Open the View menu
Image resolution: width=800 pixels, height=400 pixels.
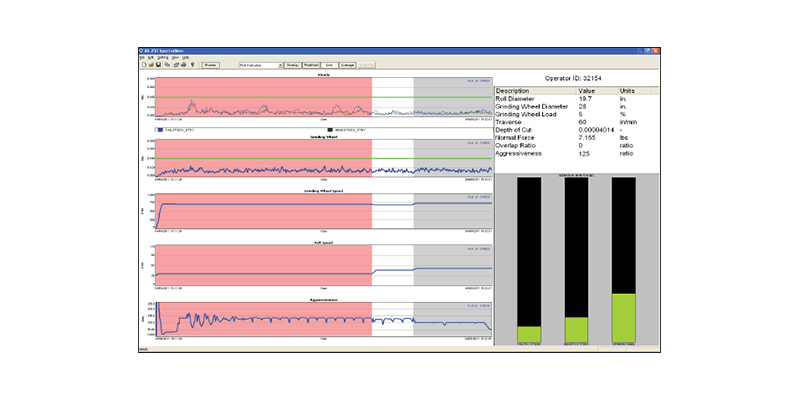[x=175, y=58]
